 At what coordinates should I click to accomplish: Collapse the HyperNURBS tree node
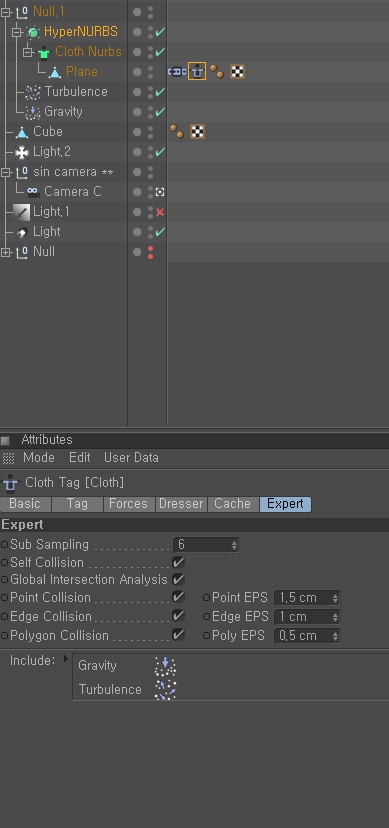(16, 32)
